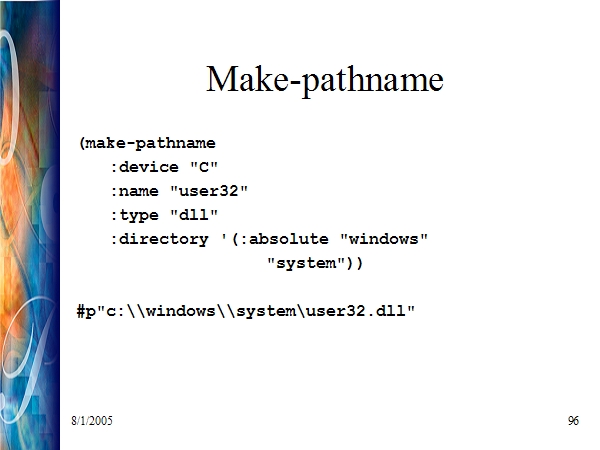Click the ':type "dll"' line
This screenshot has width=600, height=450.
[164, 215]
